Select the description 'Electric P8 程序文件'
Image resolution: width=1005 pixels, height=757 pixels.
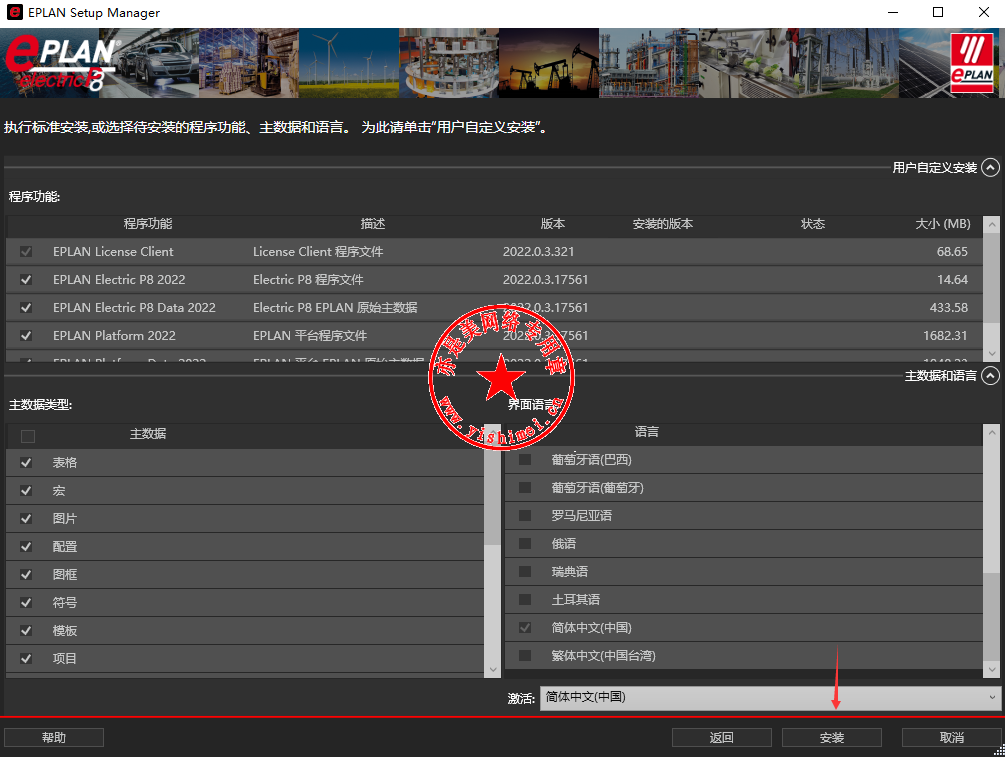tap(308, 279)
